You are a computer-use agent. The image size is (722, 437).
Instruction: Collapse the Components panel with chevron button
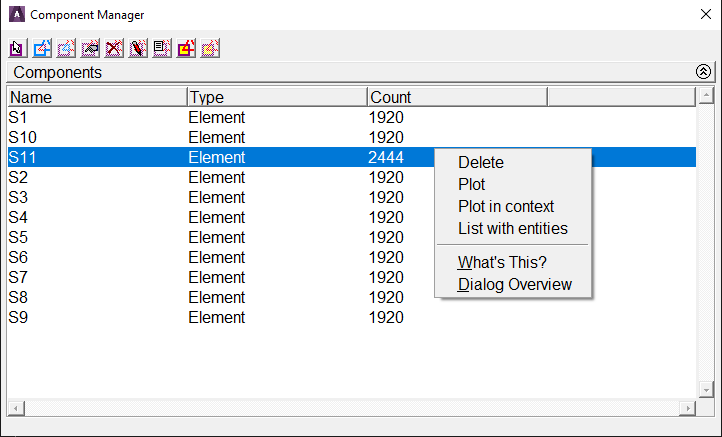703,72
